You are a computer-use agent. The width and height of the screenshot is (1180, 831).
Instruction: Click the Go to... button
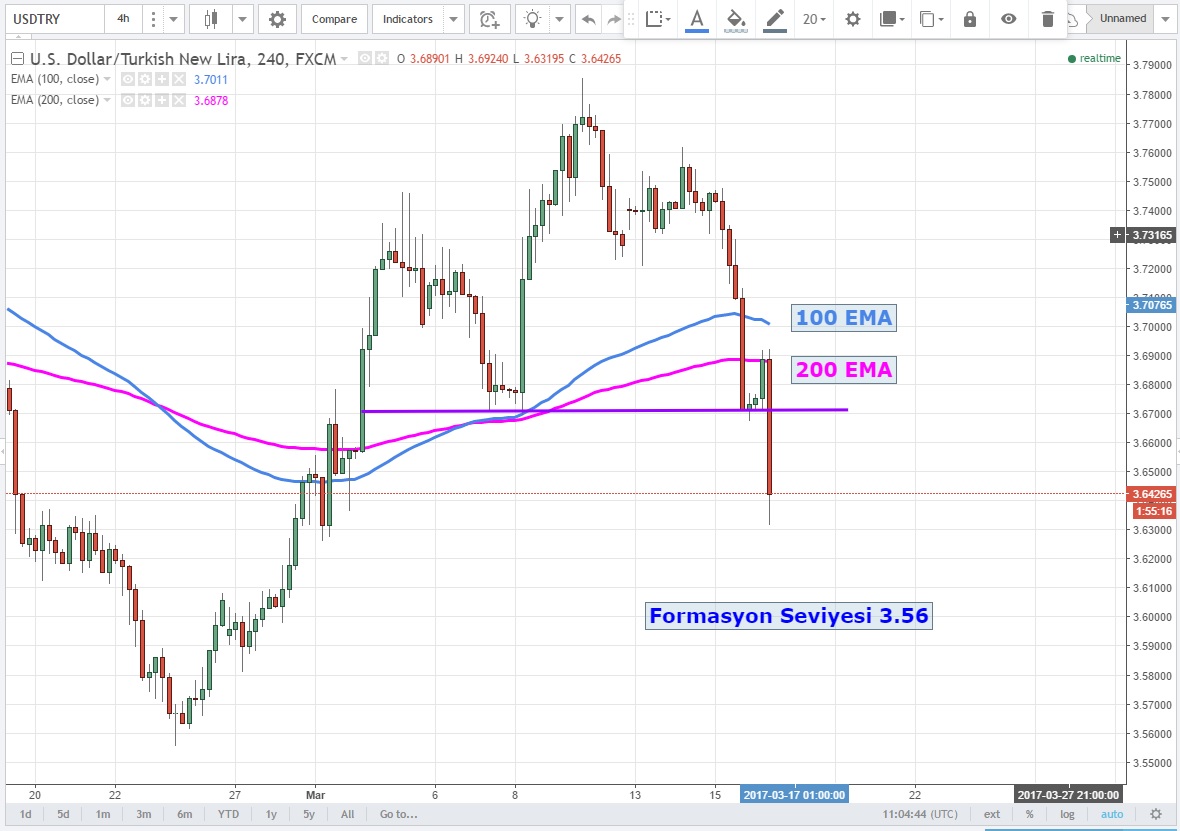[x=398, y=814]
